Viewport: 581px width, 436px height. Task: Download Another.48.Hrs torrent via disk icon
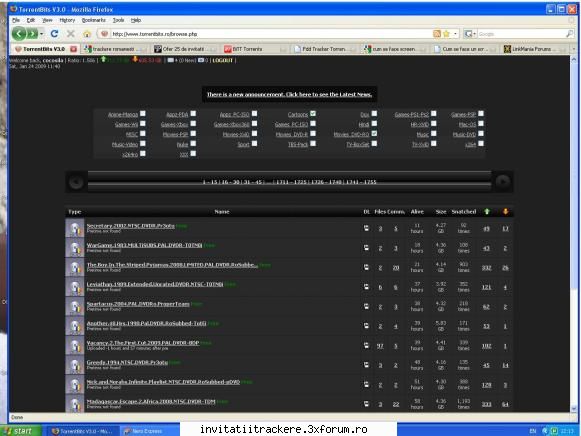366,326
